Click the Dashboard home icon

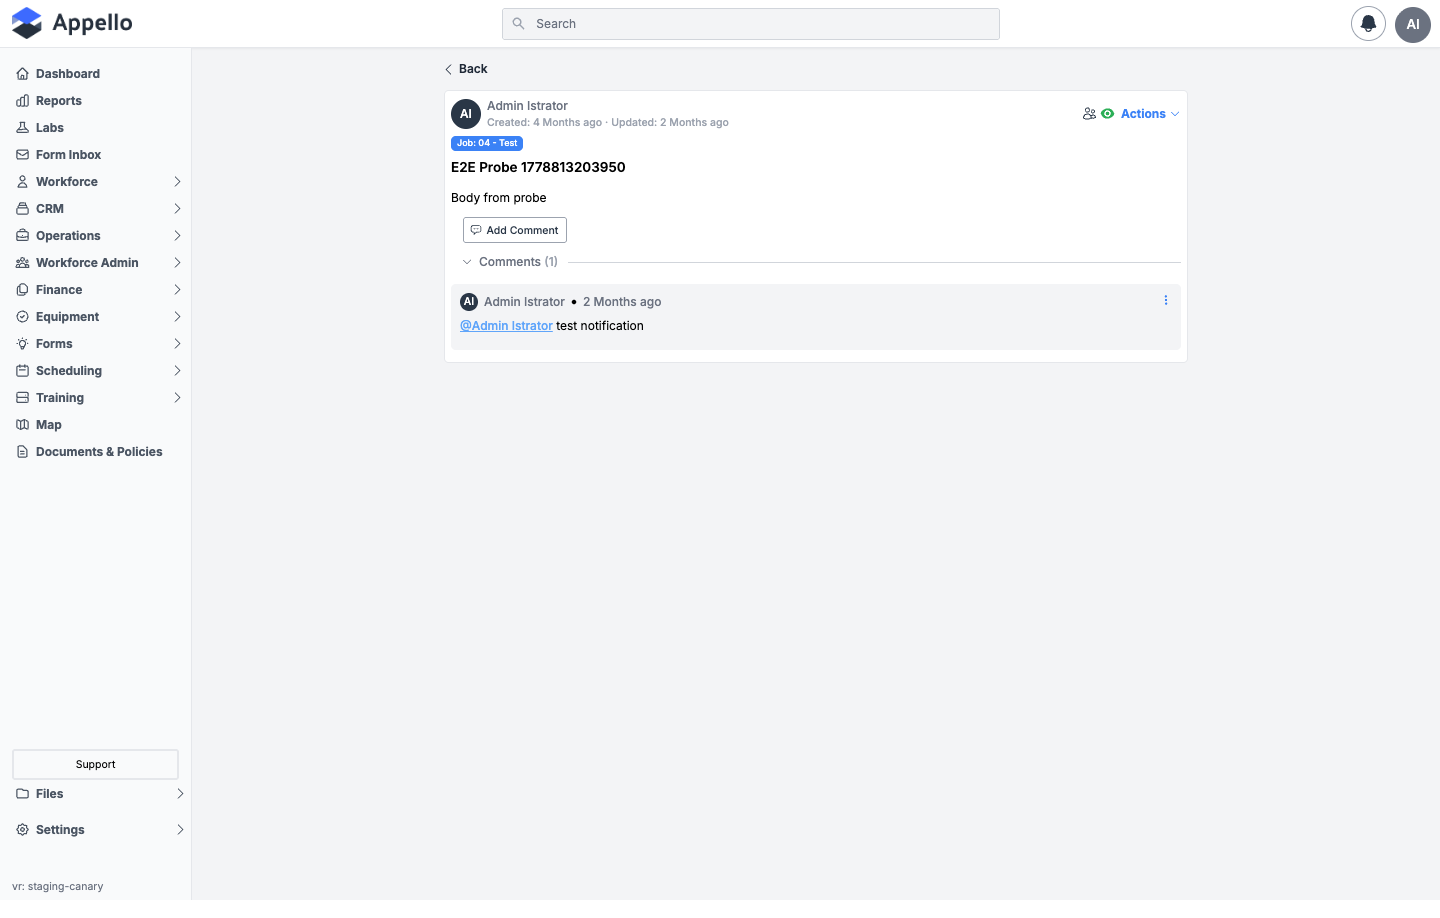[x=22, y=74]
